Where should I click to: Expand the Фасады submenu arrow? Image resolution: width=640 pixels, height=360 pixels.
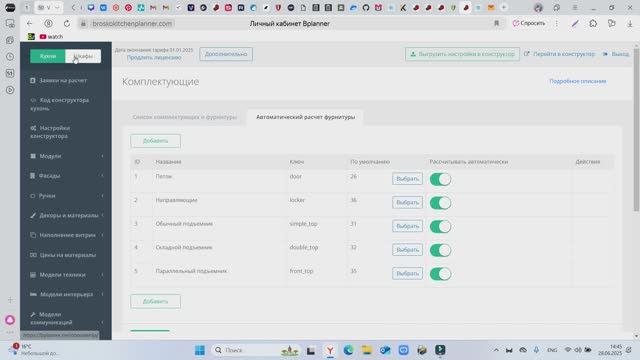(102, 176)
